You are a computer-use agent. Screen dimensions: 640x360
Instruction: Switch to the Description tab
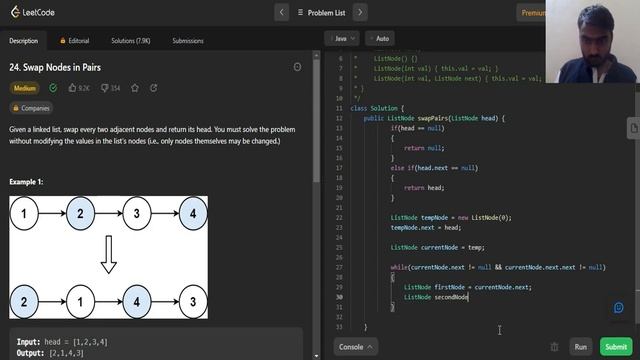[23, 41]
